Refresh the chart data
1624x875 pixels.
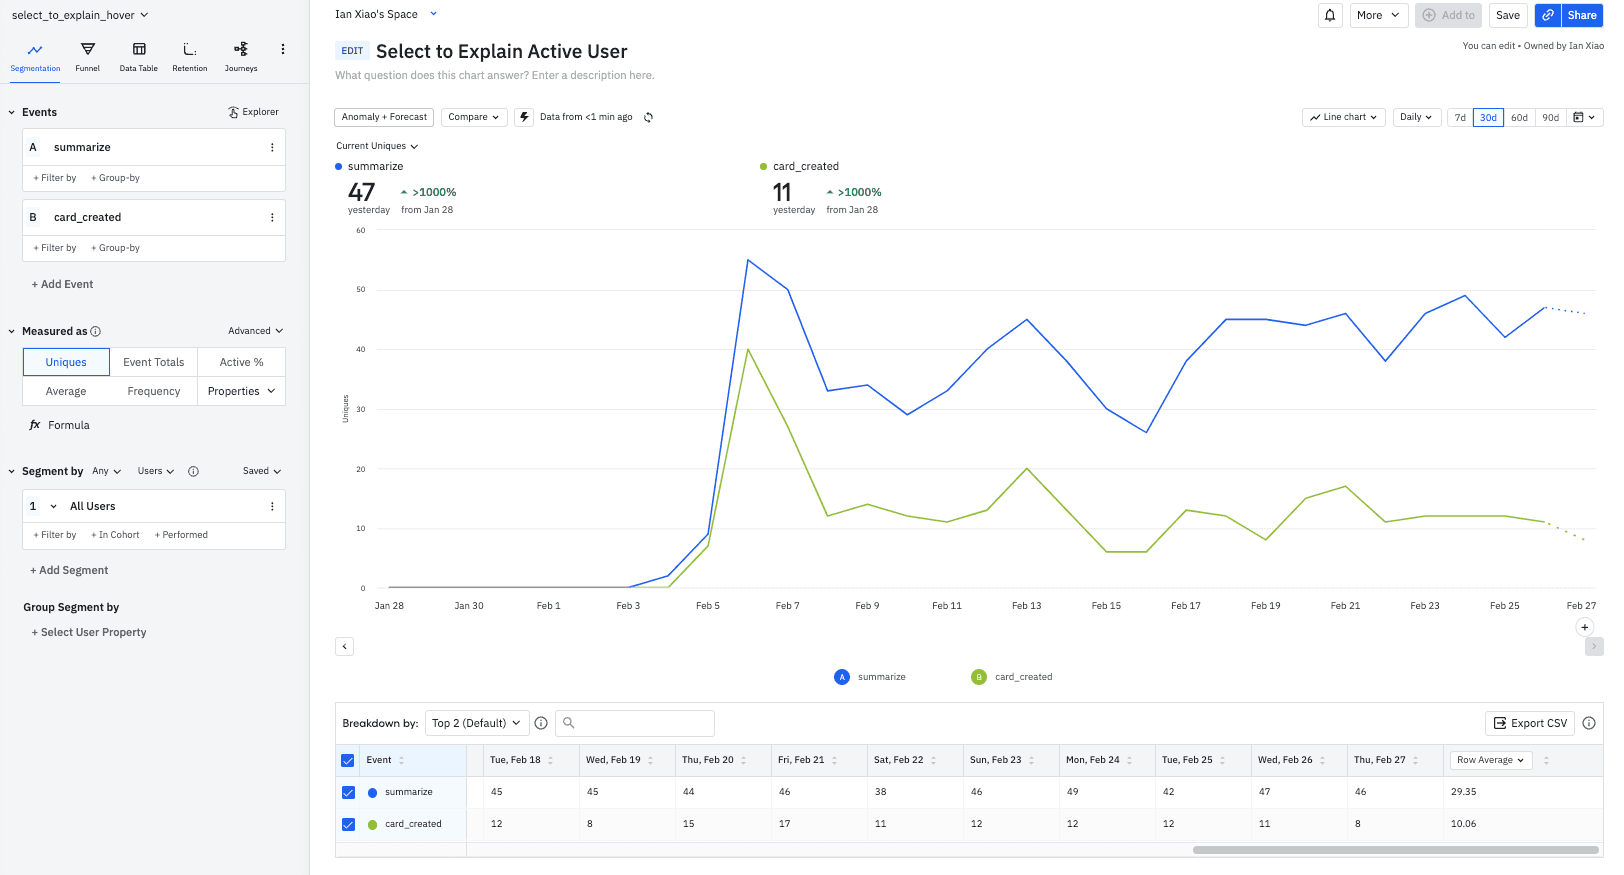point(648,117)
